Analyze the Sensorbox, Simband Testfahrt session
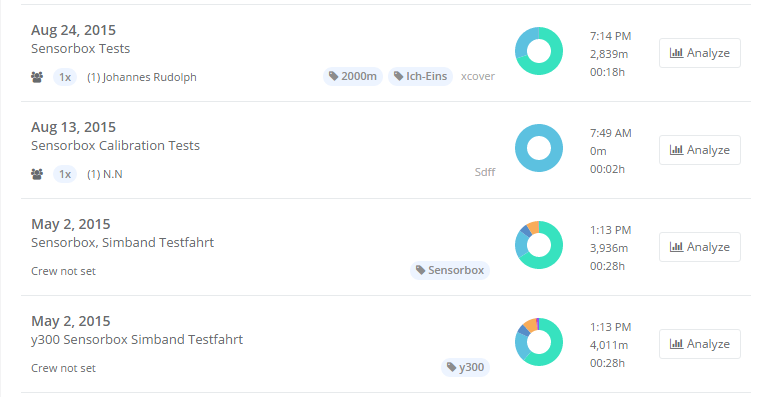Viewport: 768px width, 397px height. click(699, 247)
